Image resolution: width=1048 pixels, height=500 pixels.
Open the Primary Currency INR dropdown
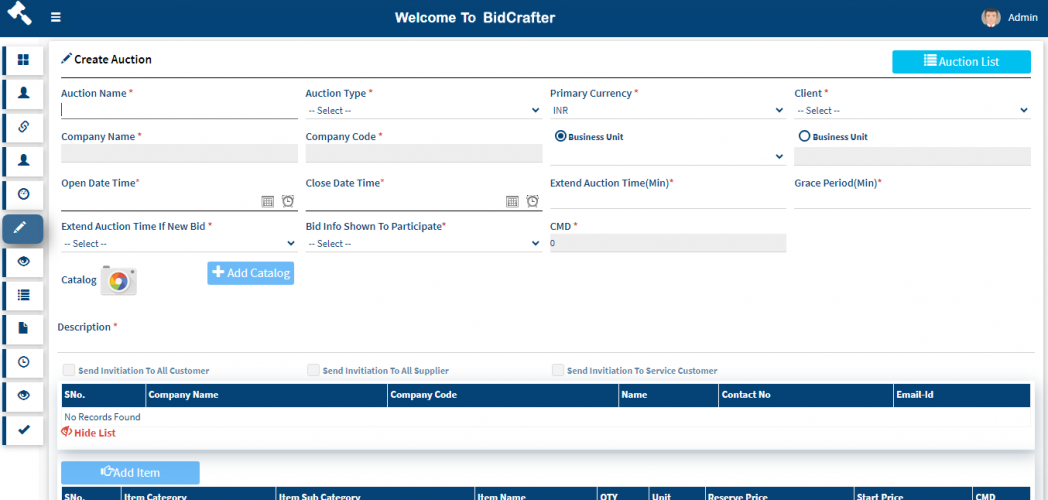[x=668, y=110]
